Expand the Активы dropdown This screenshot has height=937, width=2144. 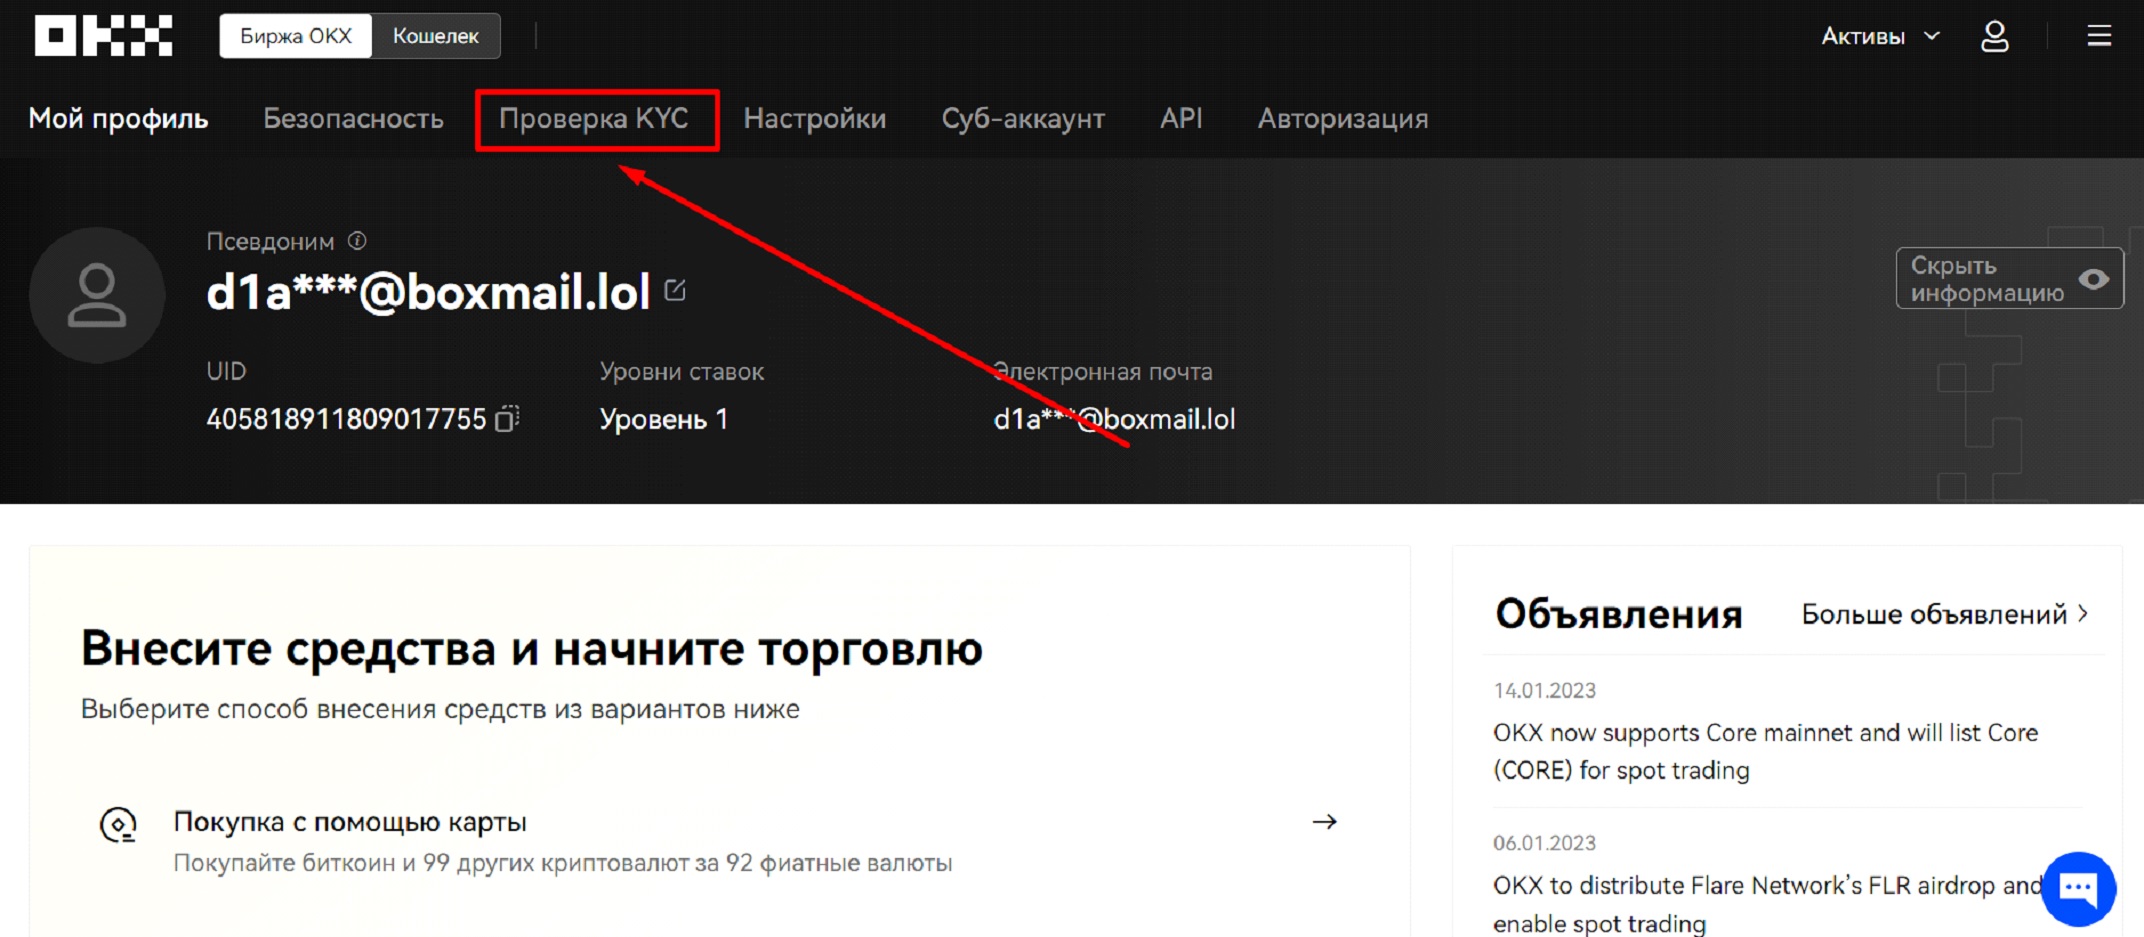[x=1880, y=35]
